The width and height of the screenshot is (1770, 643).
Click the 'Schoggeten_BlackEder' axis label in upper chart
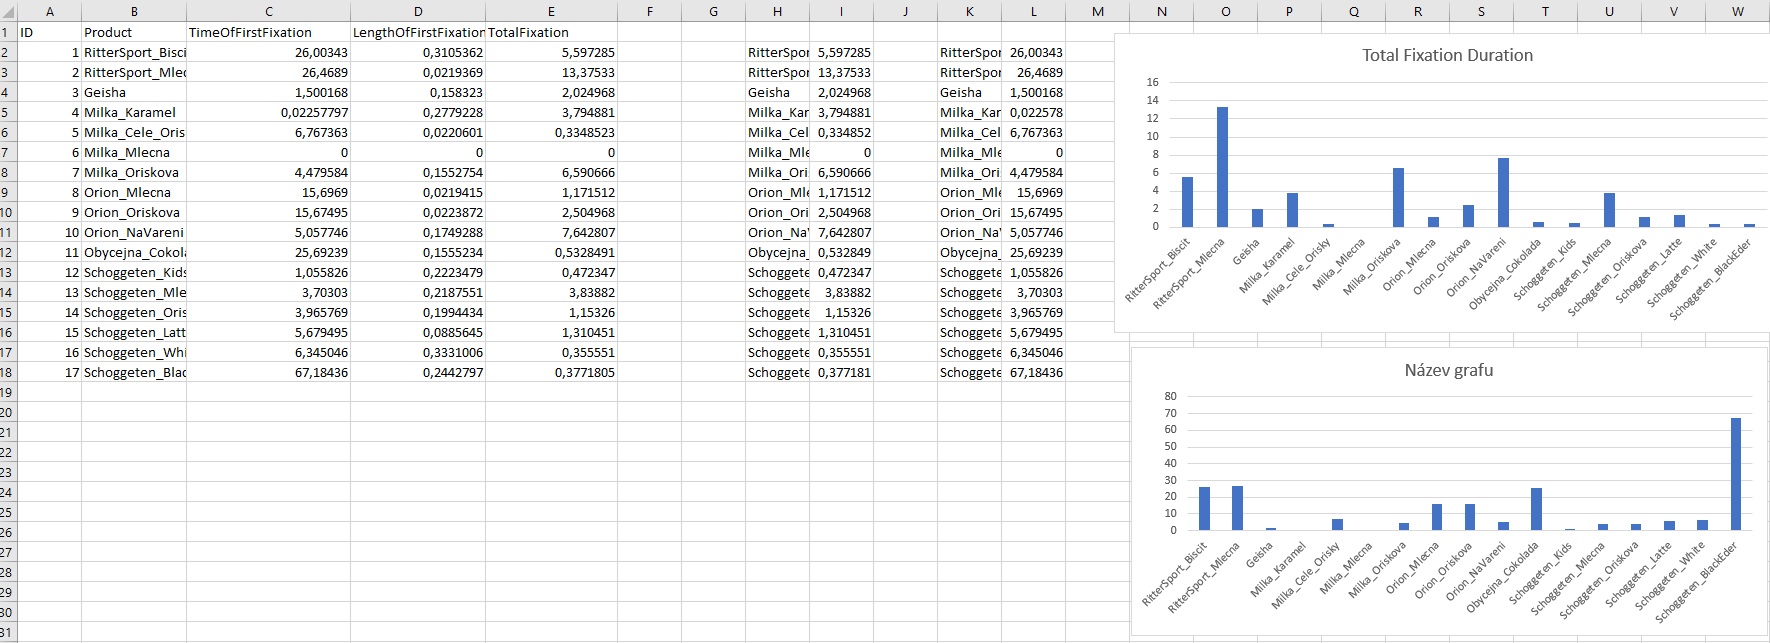point(1711,279)
